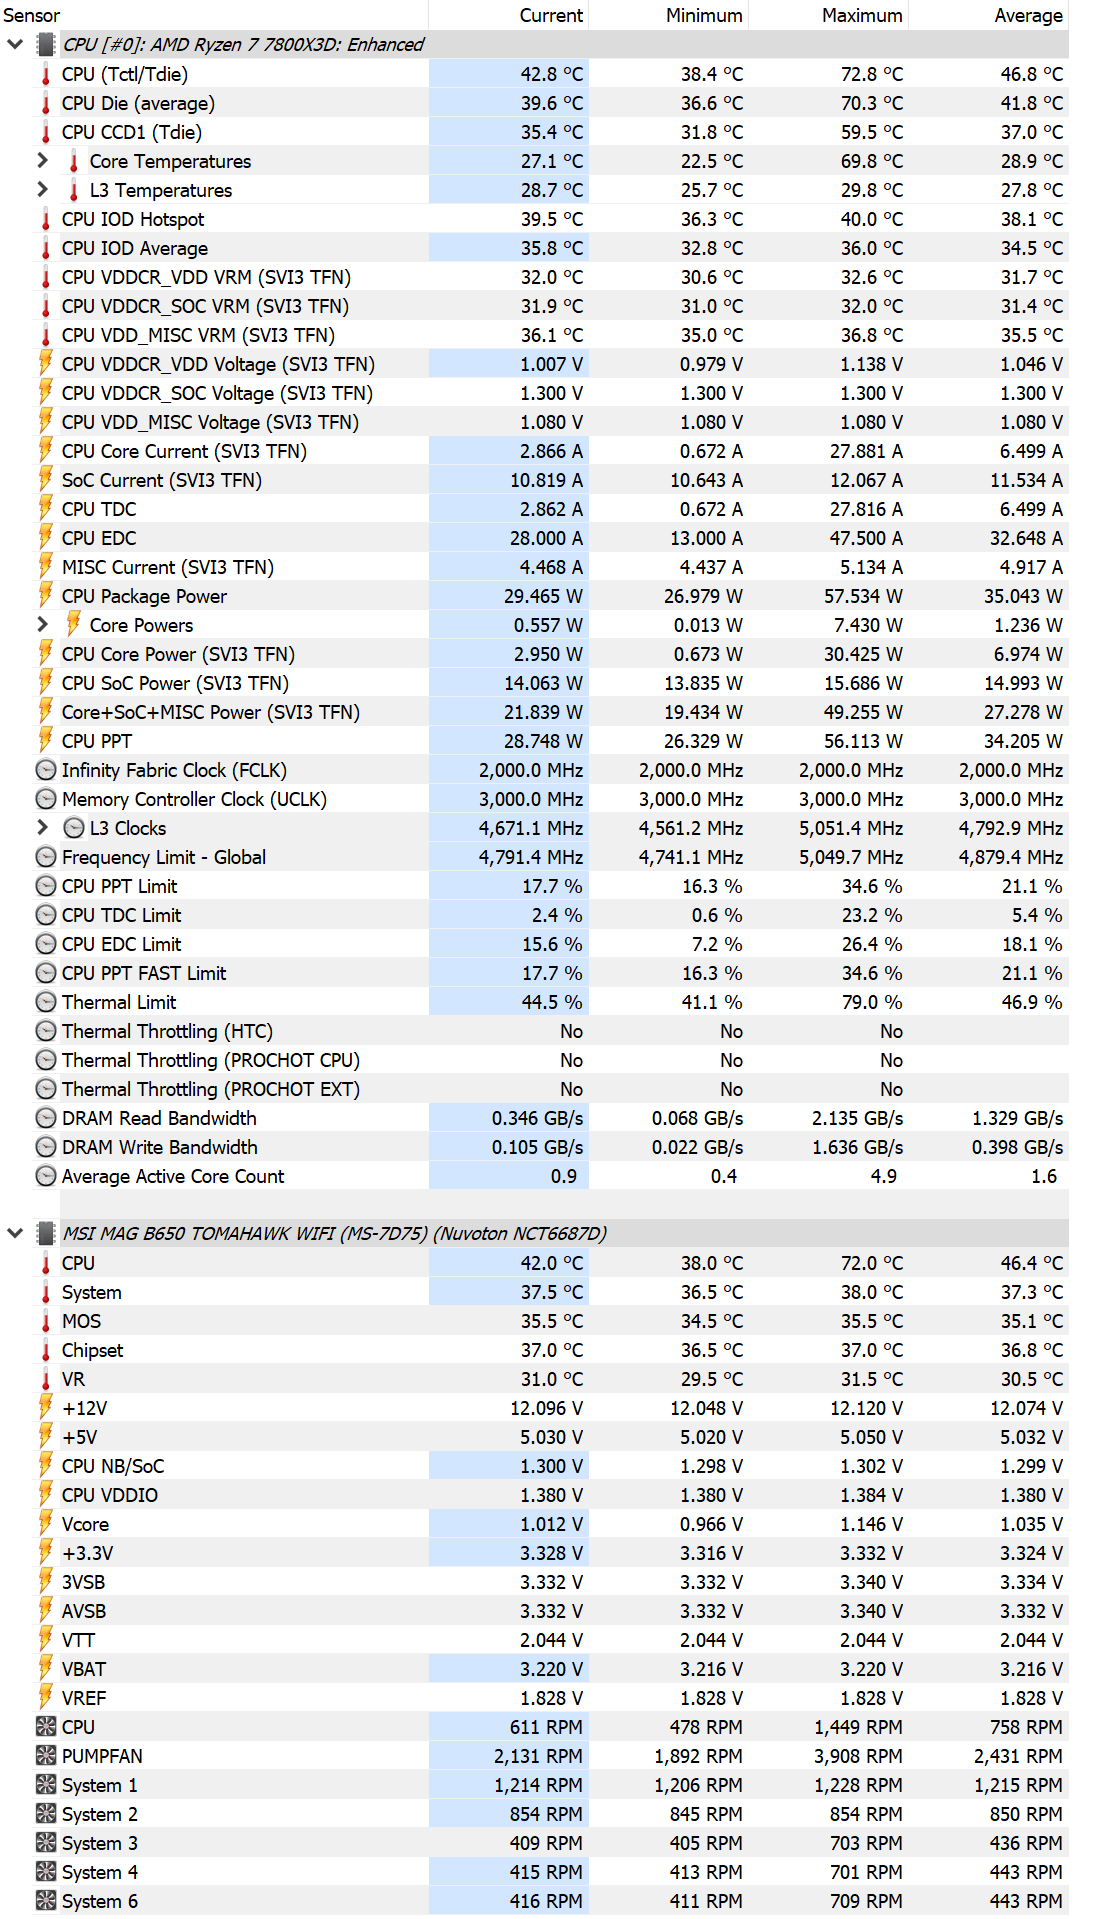Viewport: 1093px width, 1919px height.
Task: Click lightning icon beside Vcore
Action: 46,1523
